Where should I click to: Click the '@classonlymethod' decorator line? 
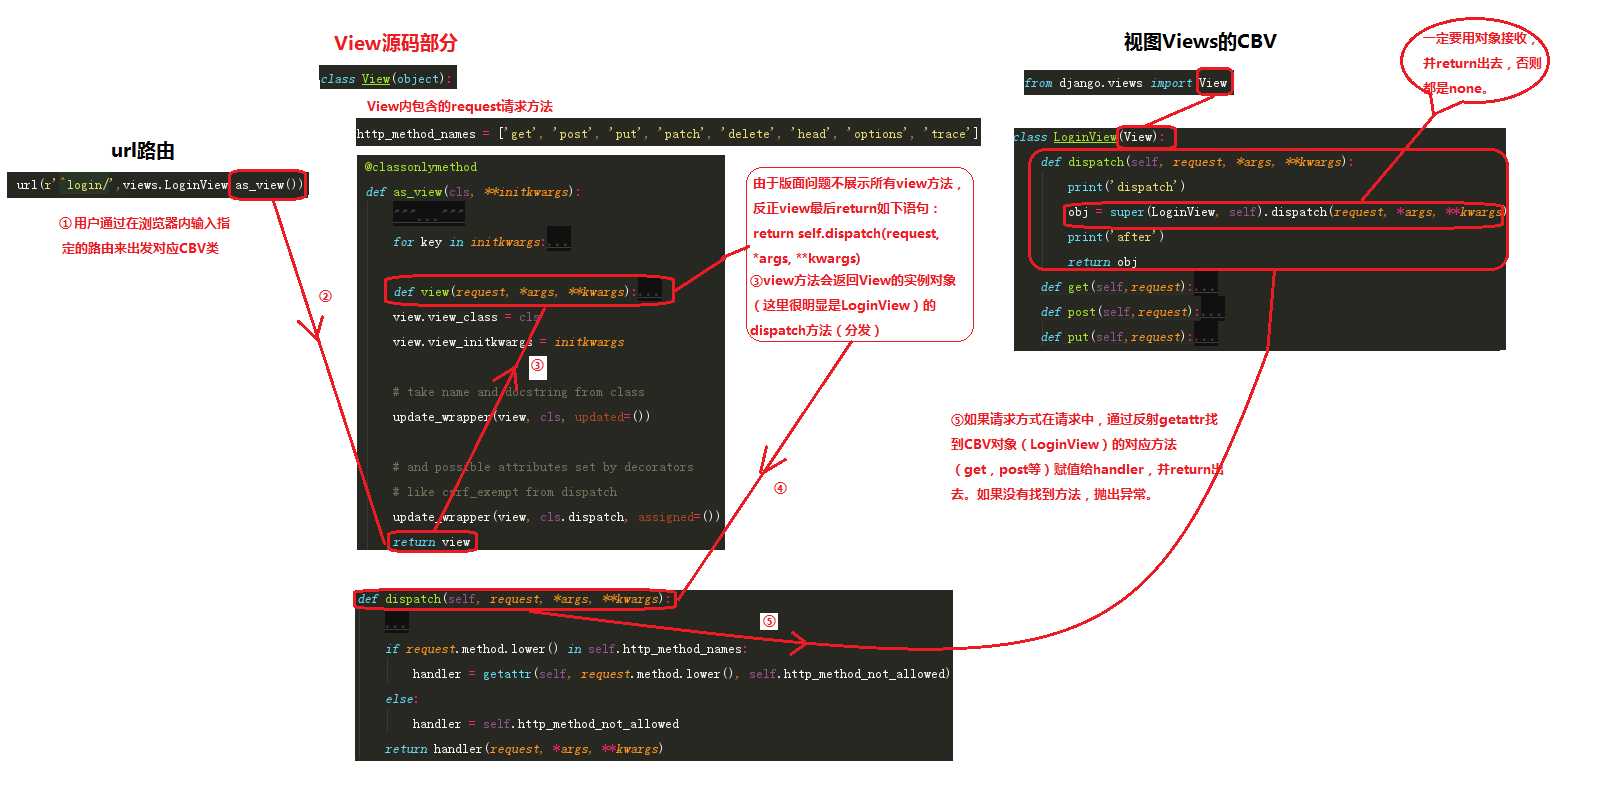[421, 167]
